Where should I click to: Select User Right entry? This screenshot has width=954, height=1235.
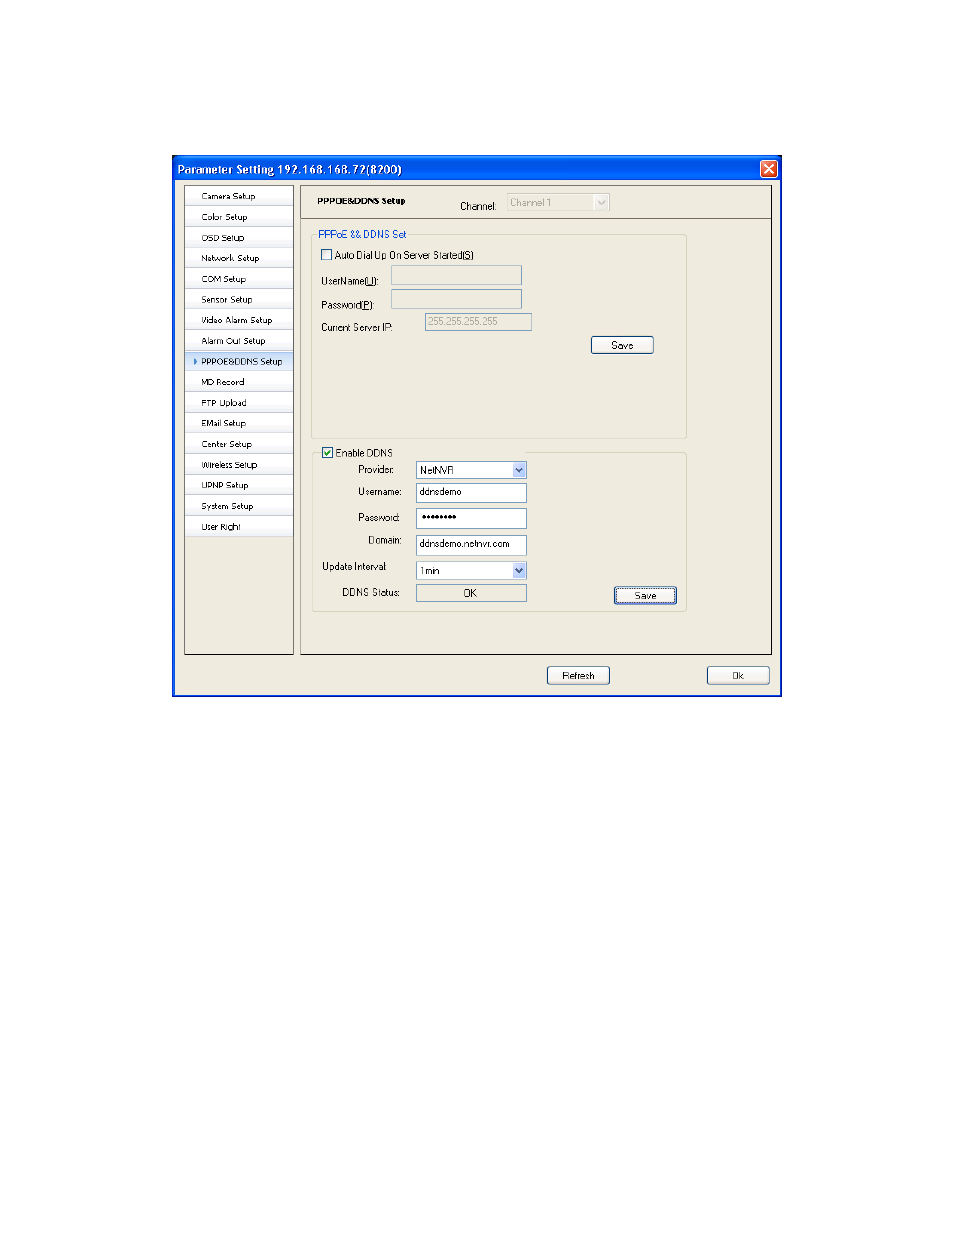click(239, 527)
